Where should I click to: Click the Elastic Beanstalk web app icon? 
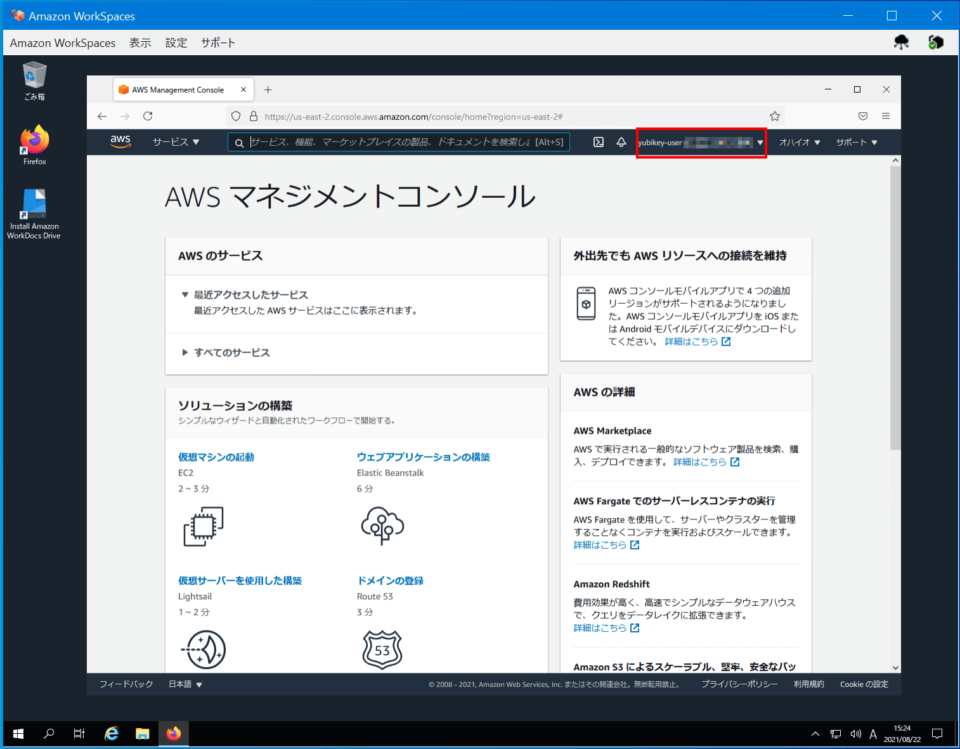point(382,524)
